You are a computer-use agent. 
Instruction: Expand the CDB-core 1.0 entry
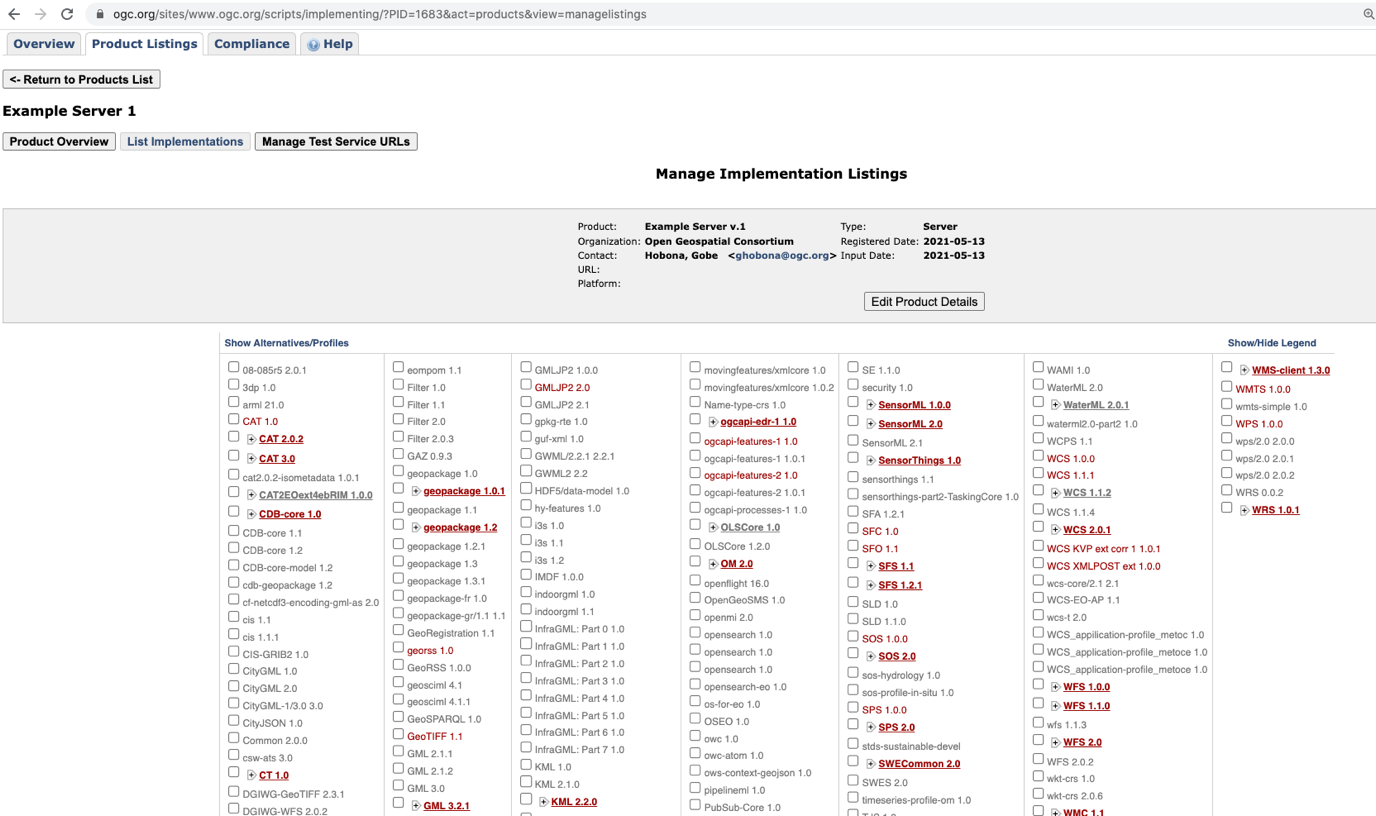point(252,514)
